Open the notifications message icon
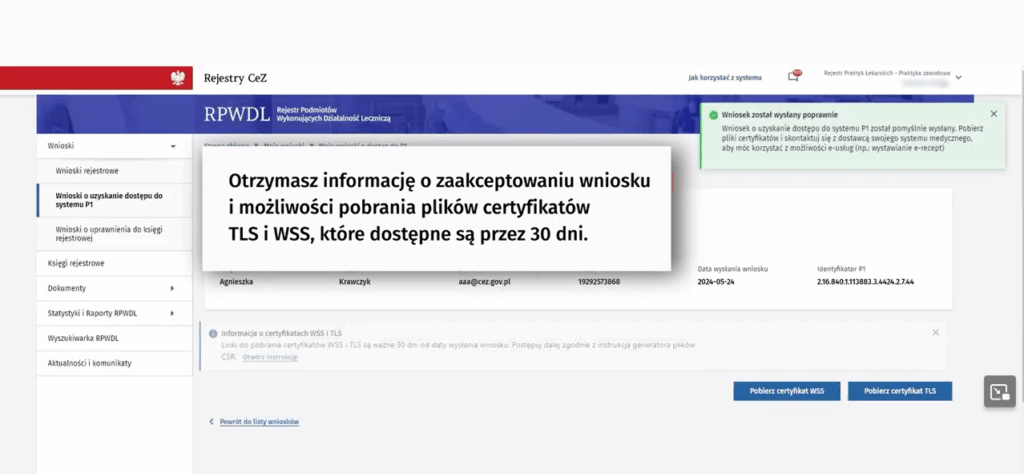This screenshot has height=474, width=1024. [x=793, y=77]
